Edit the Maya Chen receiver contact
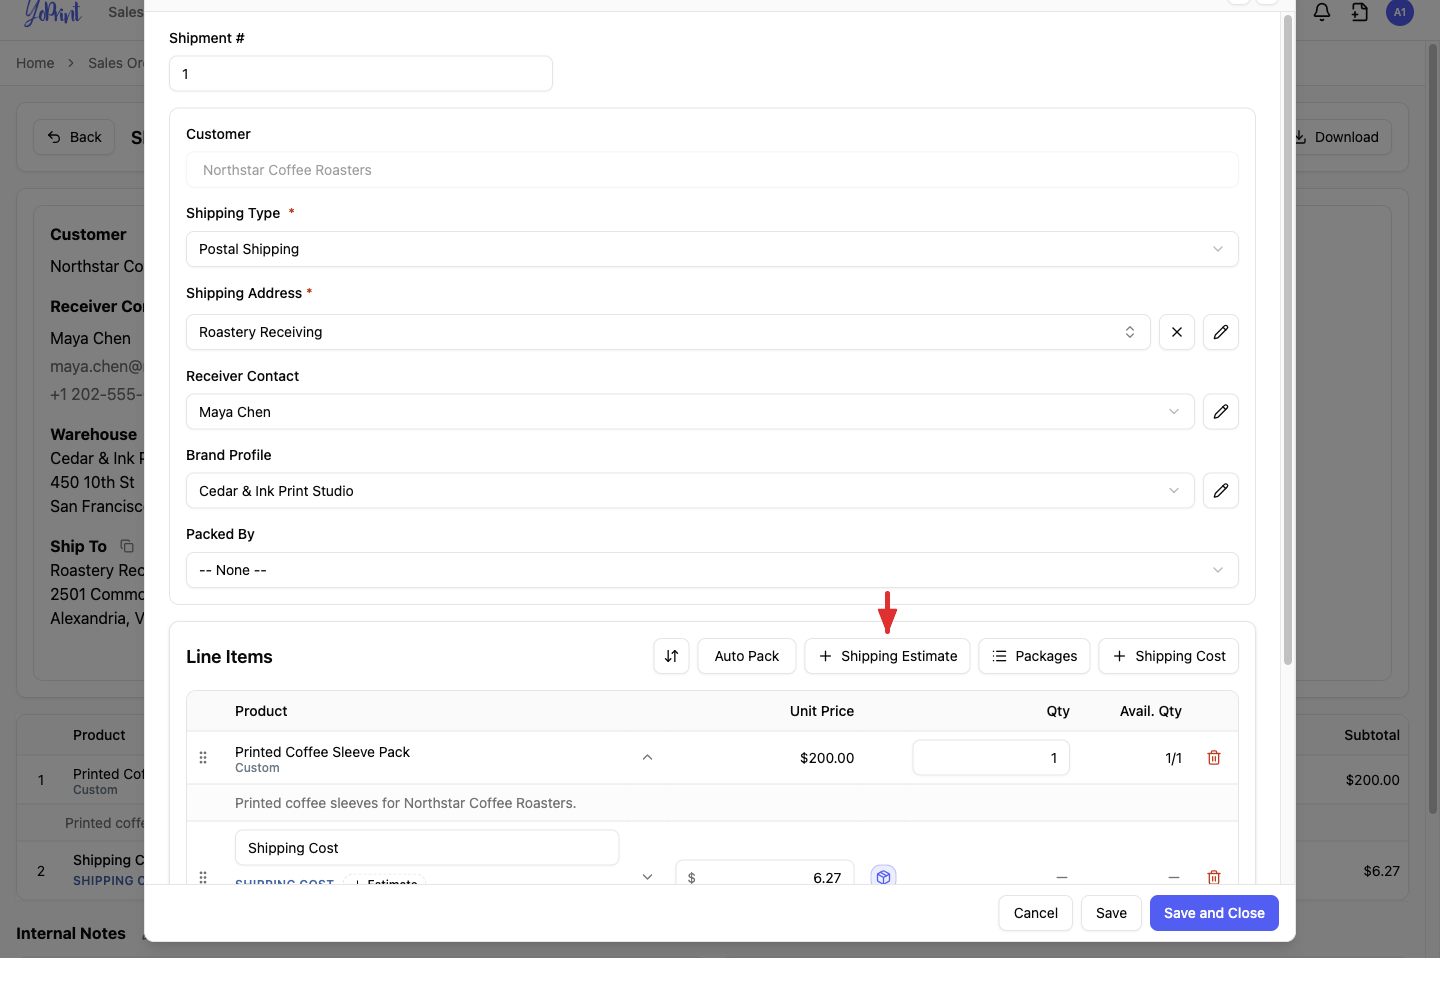 pos(1221,411)
